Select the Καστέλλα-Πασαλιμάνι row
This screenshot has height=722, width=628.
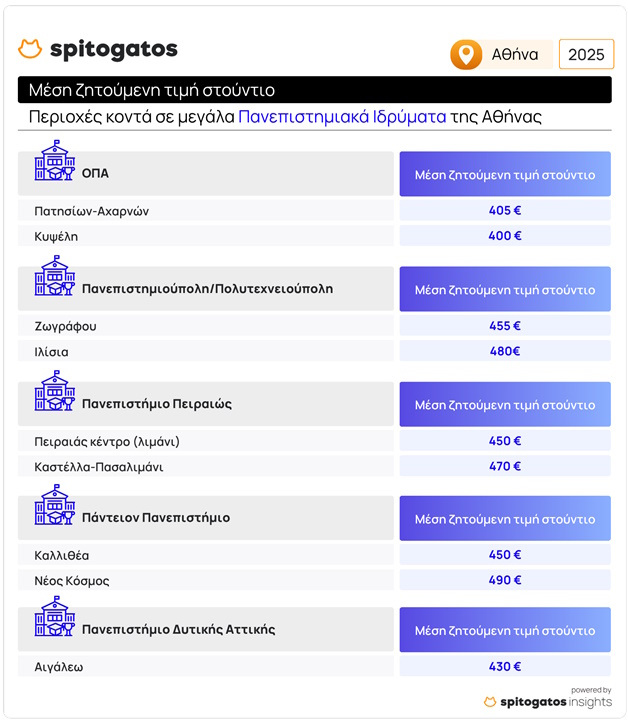(206, 466)
